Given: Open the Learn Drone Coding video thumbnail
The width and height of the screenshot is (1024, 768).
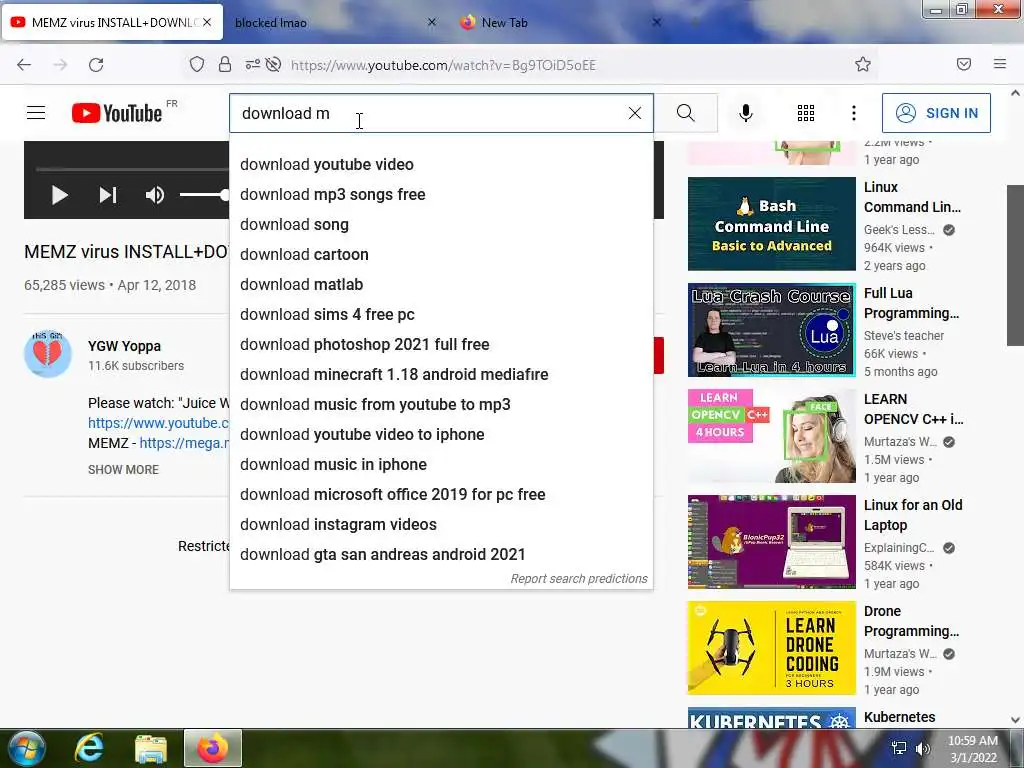Looking at the screenshot, I should point(771,648).
